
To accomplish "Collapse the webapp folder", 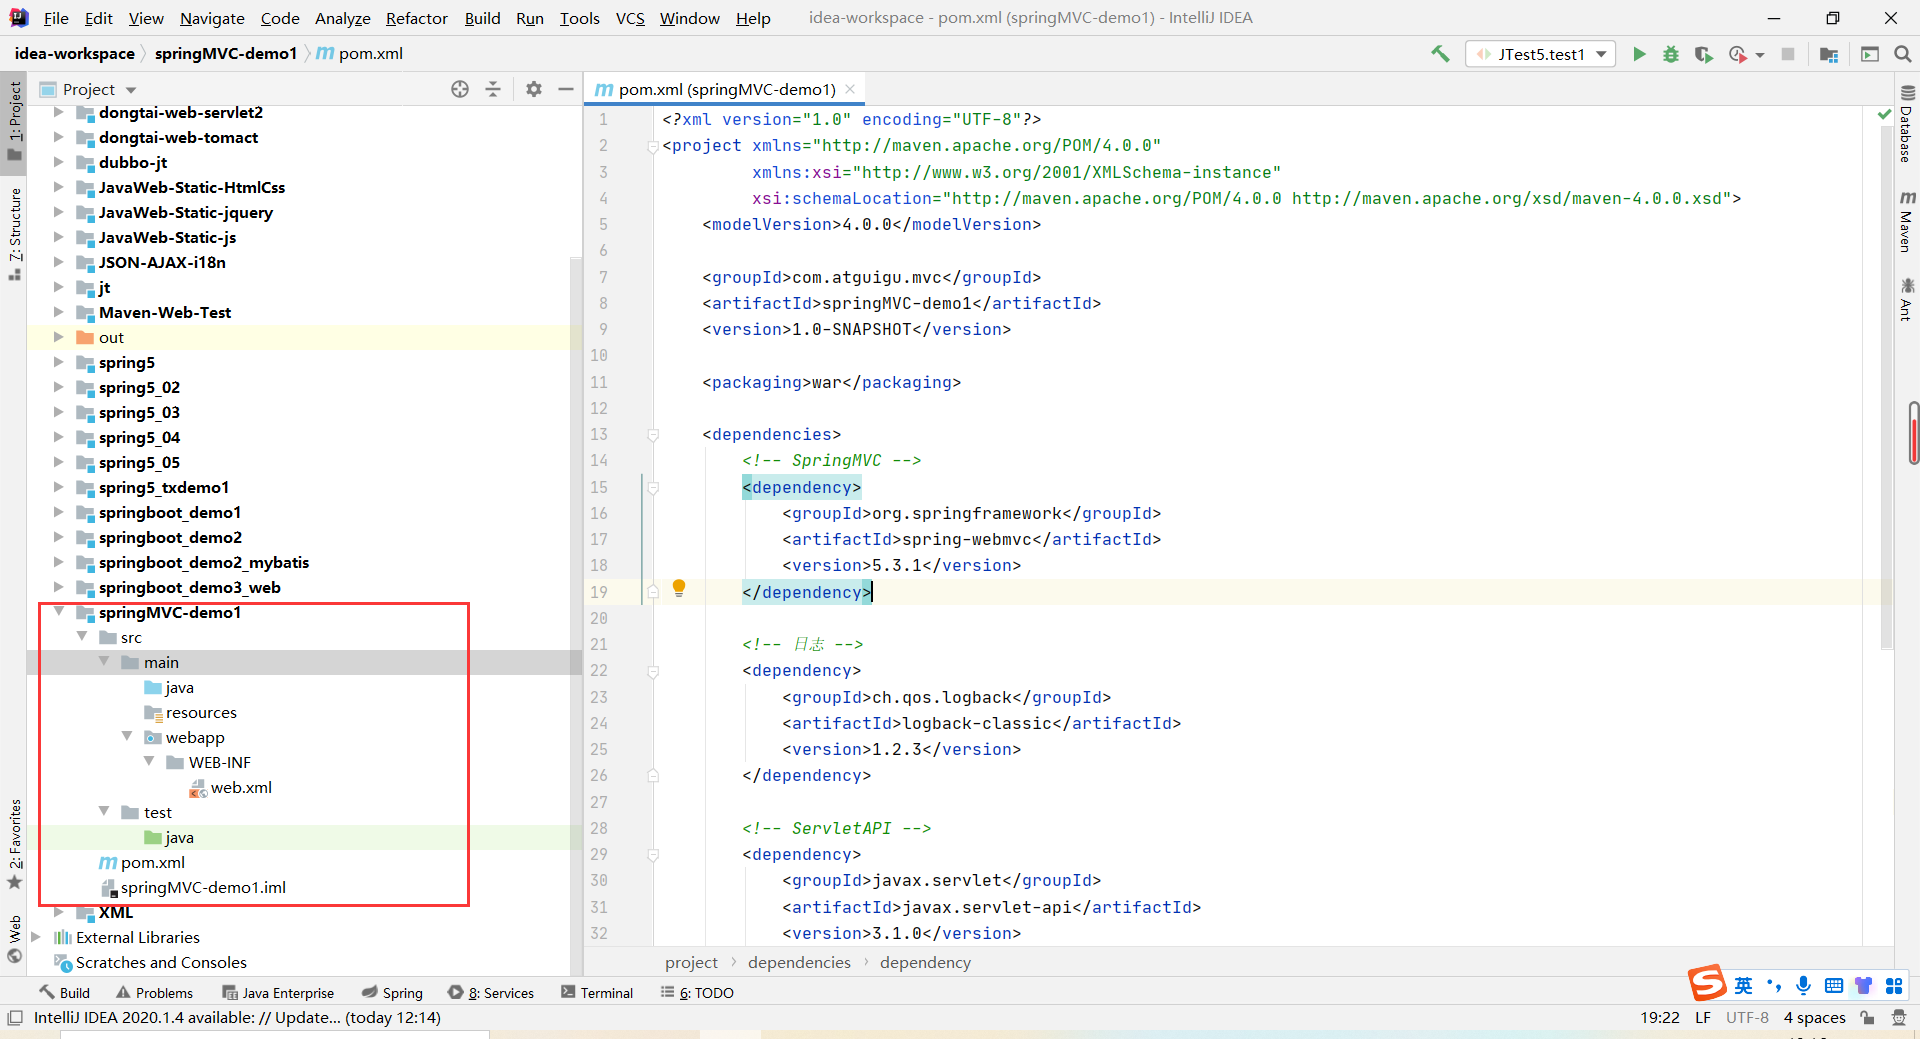I will tap(127, 736).
